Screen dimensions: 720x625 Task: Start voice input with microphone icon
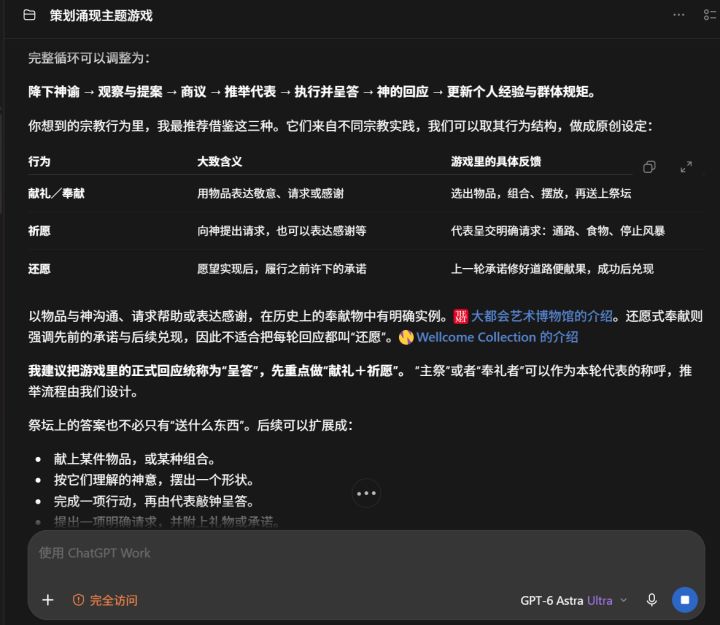point(651,600)
